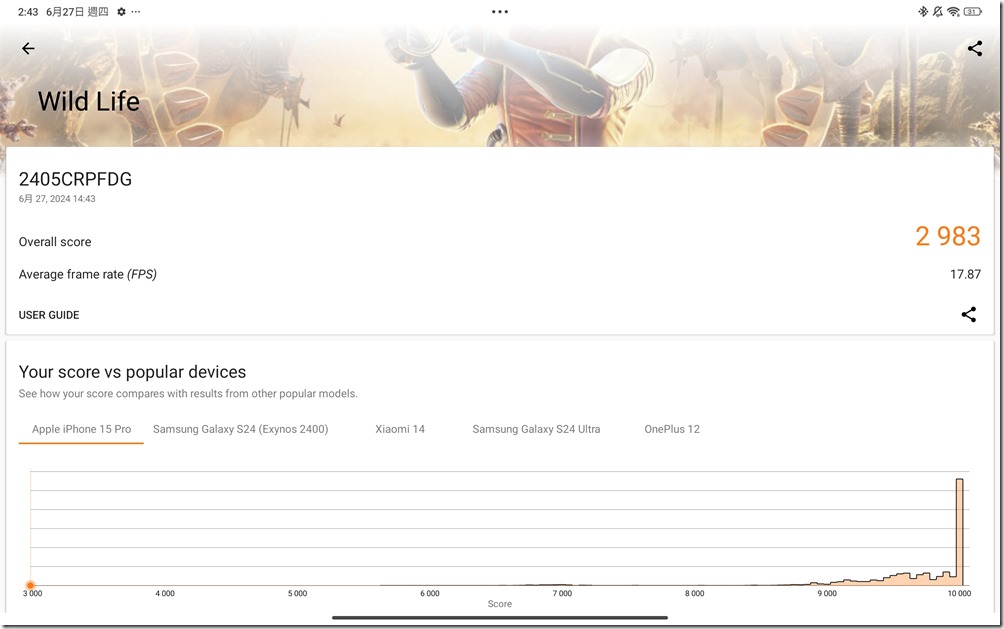Click the 17.87 frame rate value
This screenshot has height=629, width=1004.
pos(965,274)
